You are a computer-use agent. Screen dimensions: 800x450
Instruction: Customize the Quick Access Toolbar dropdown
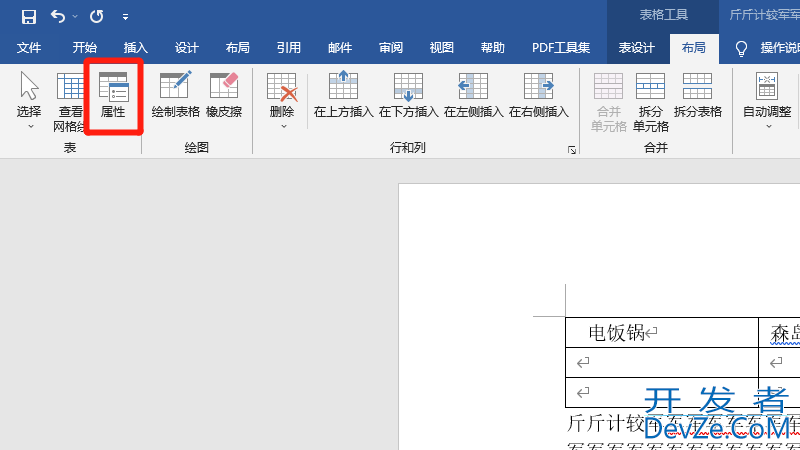click(x=125, y=17)
